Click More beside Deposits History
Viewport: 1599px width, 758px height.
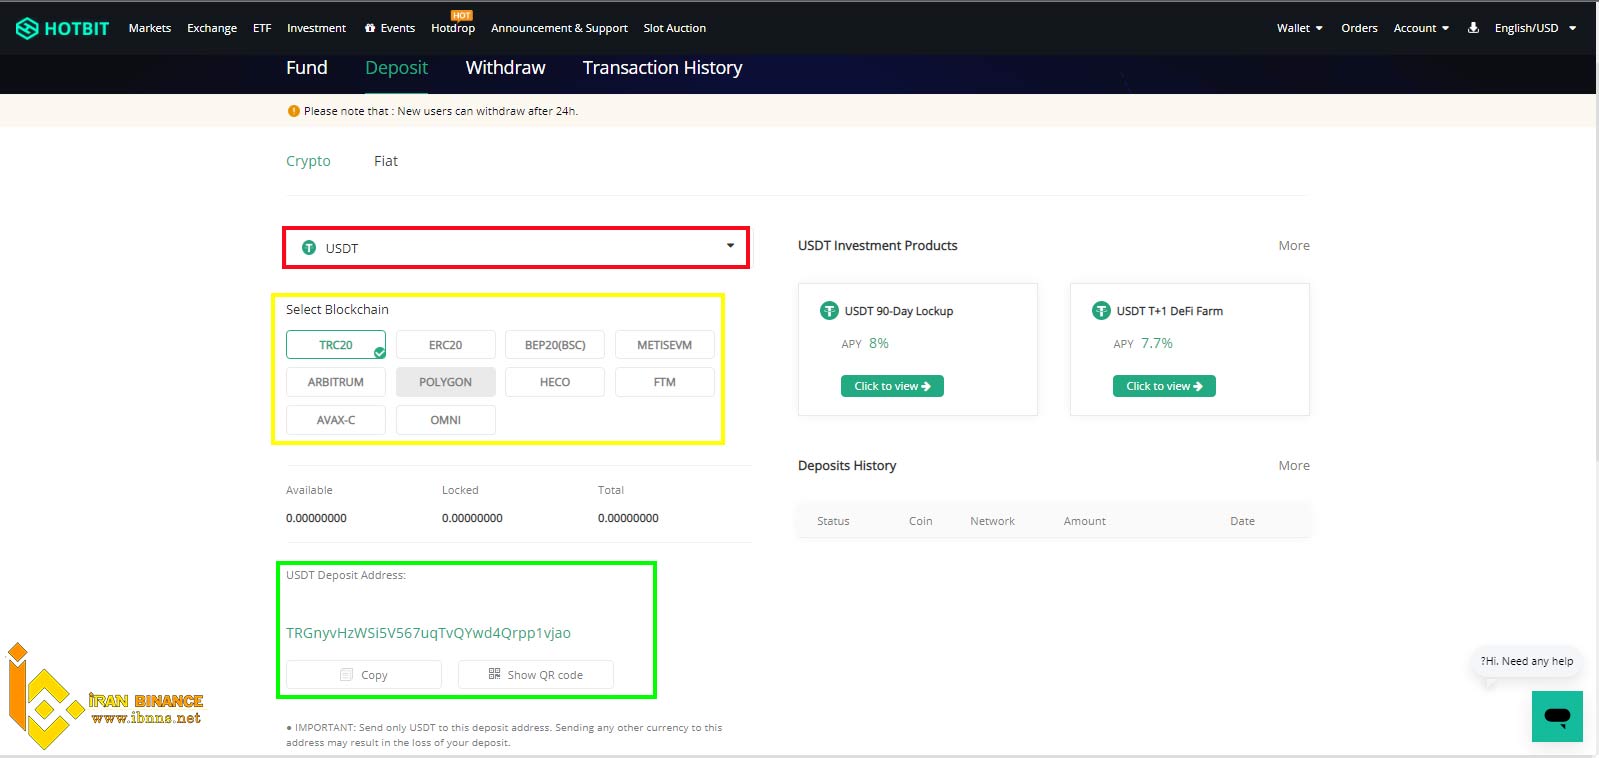[x=1294, y=466]
